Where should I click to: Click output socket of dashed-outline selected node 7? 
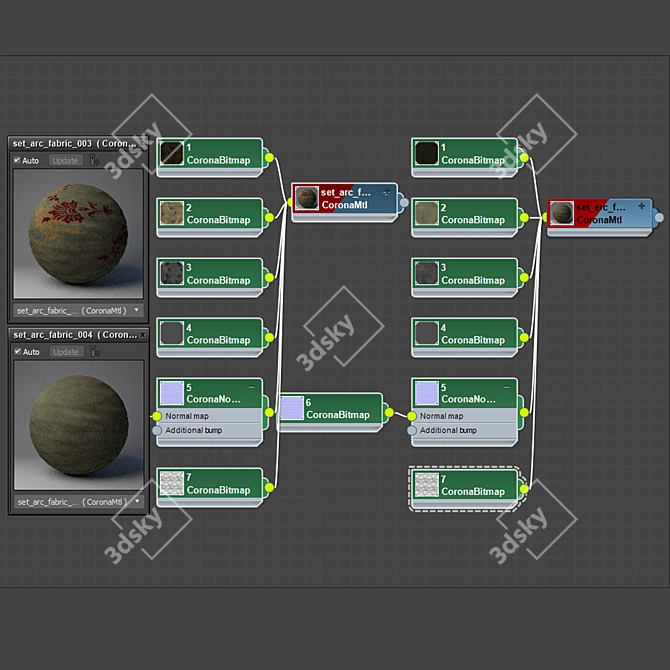click(x=524, y=489)
